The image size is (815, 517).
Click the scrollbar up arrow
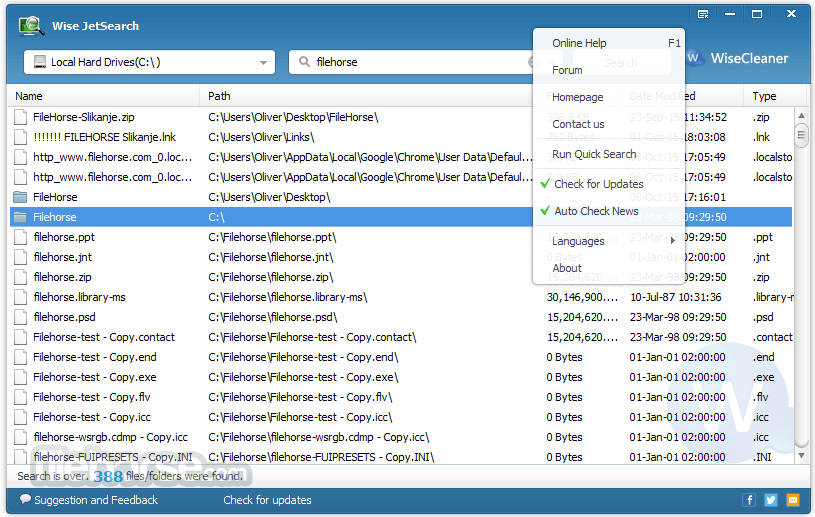[801, 115]
